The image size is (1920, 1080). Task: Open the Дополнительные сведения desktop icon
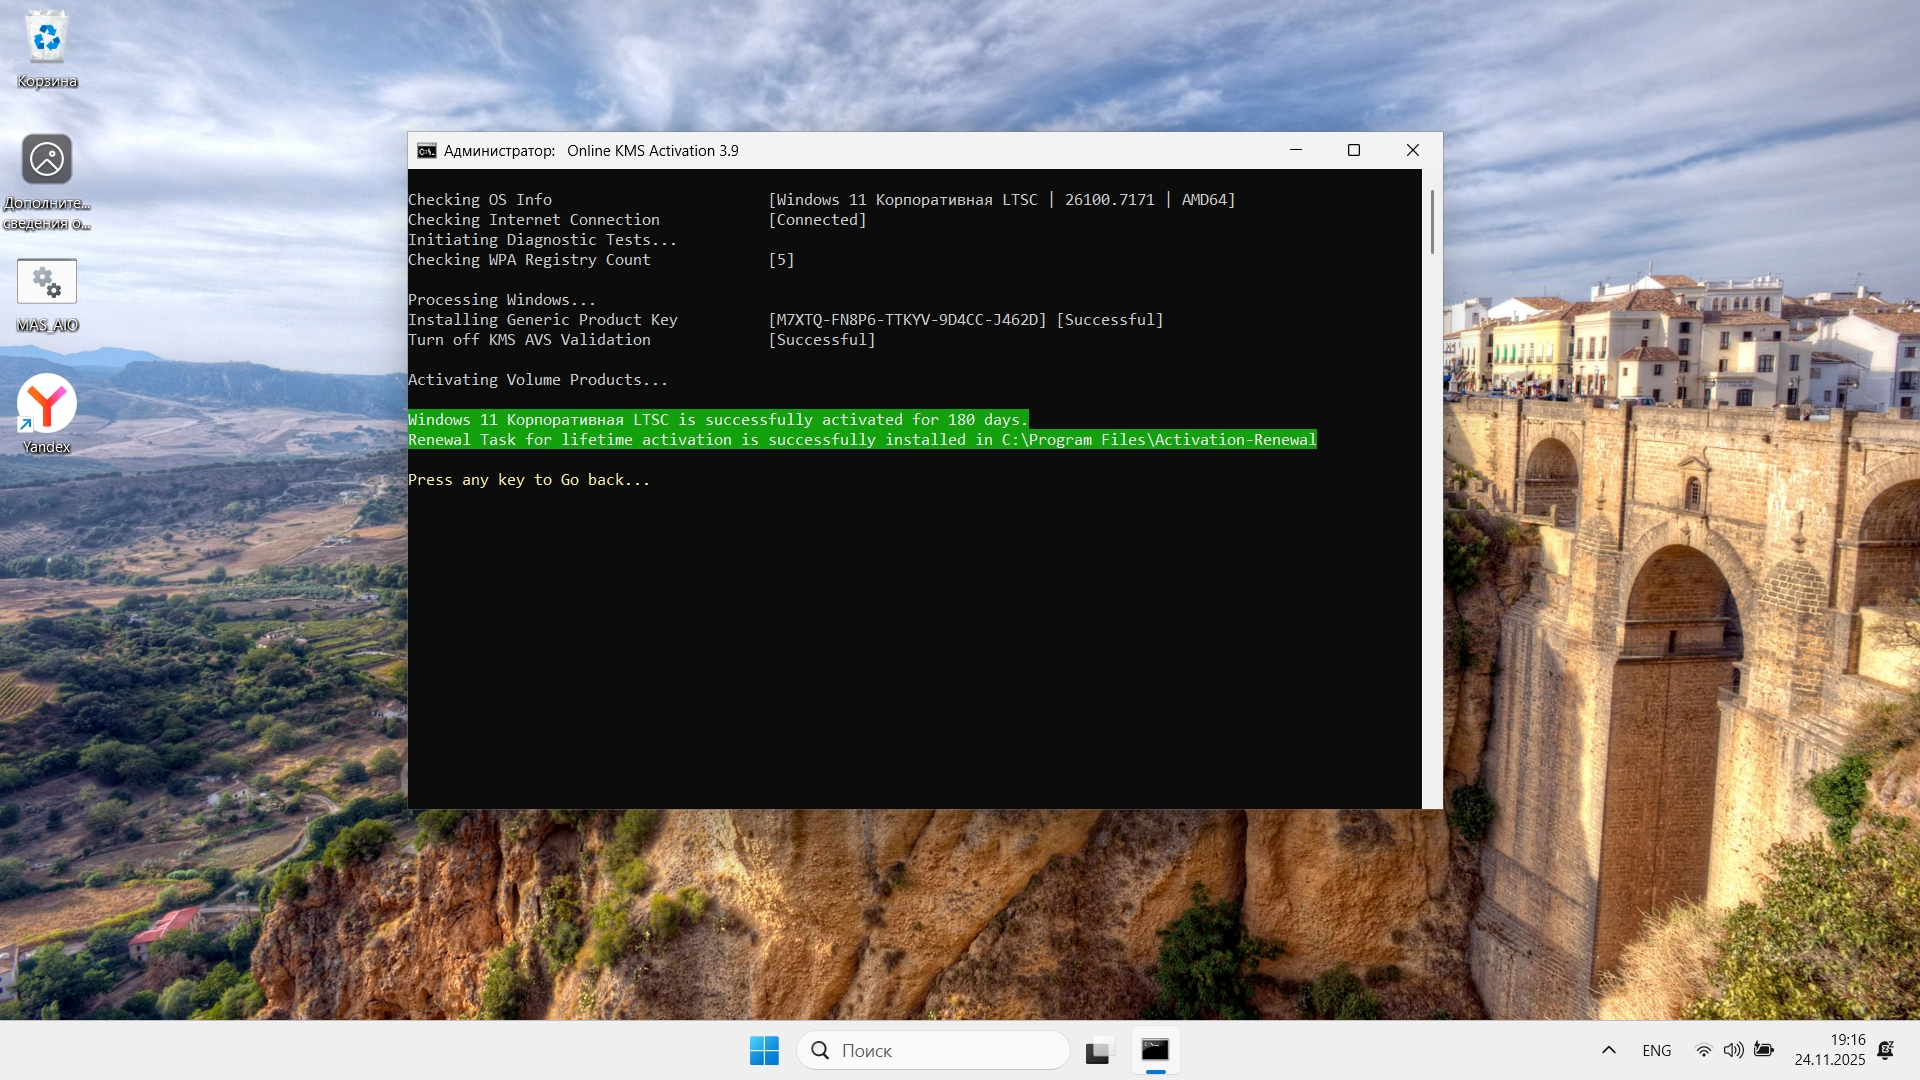(47, 160)
